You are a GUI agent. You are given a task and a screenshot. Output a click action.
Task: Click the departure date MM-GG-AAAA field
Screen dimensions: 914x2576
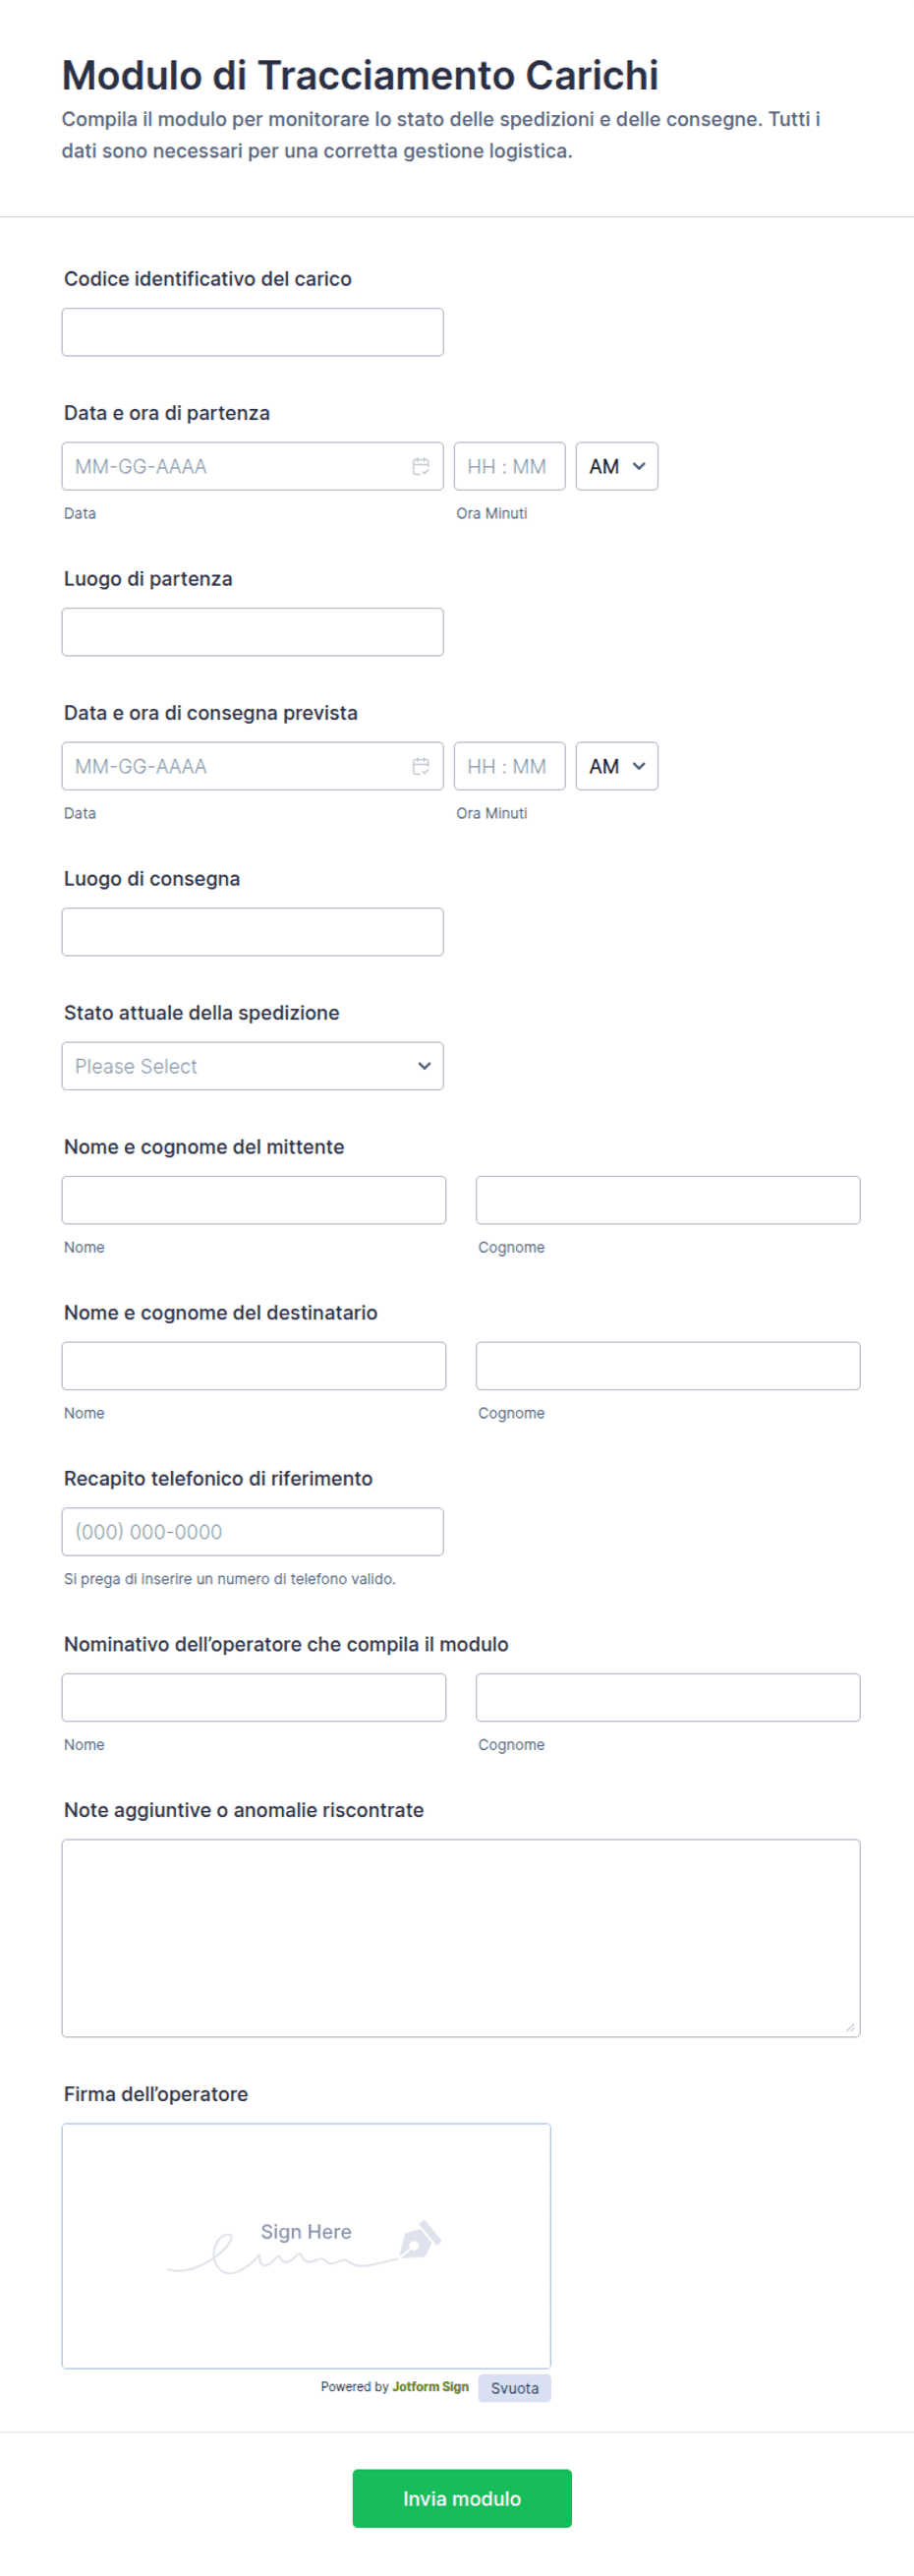[x=235, y=466]
